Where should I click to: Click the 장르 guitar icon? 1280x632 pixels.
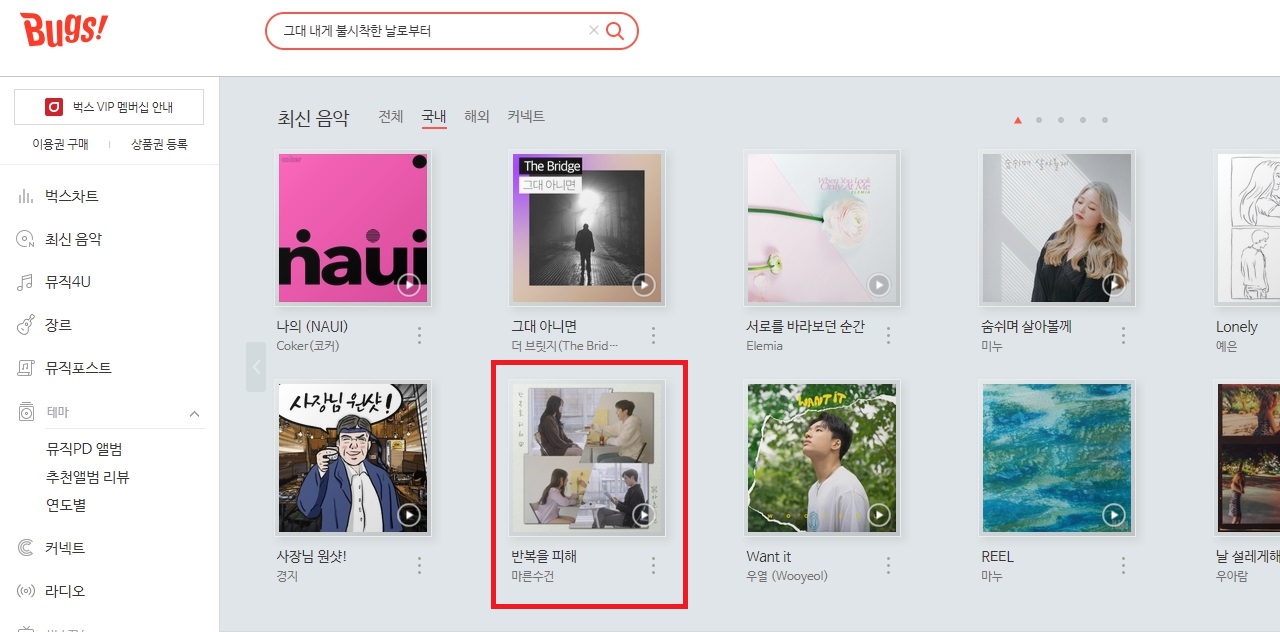pos(26,325)
